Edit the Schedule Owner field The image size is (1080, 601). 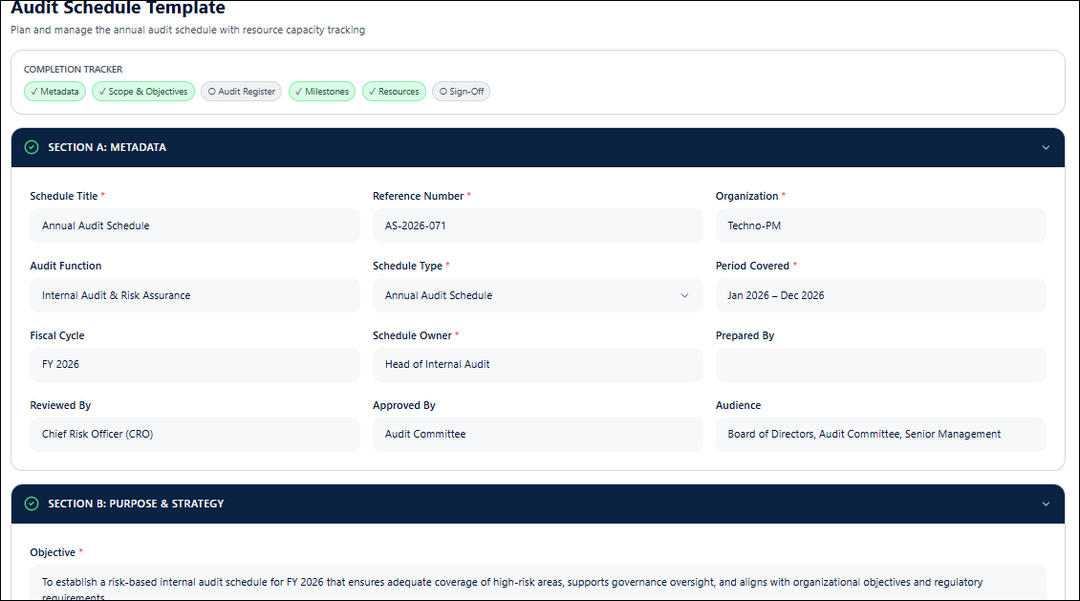[537, 365]
